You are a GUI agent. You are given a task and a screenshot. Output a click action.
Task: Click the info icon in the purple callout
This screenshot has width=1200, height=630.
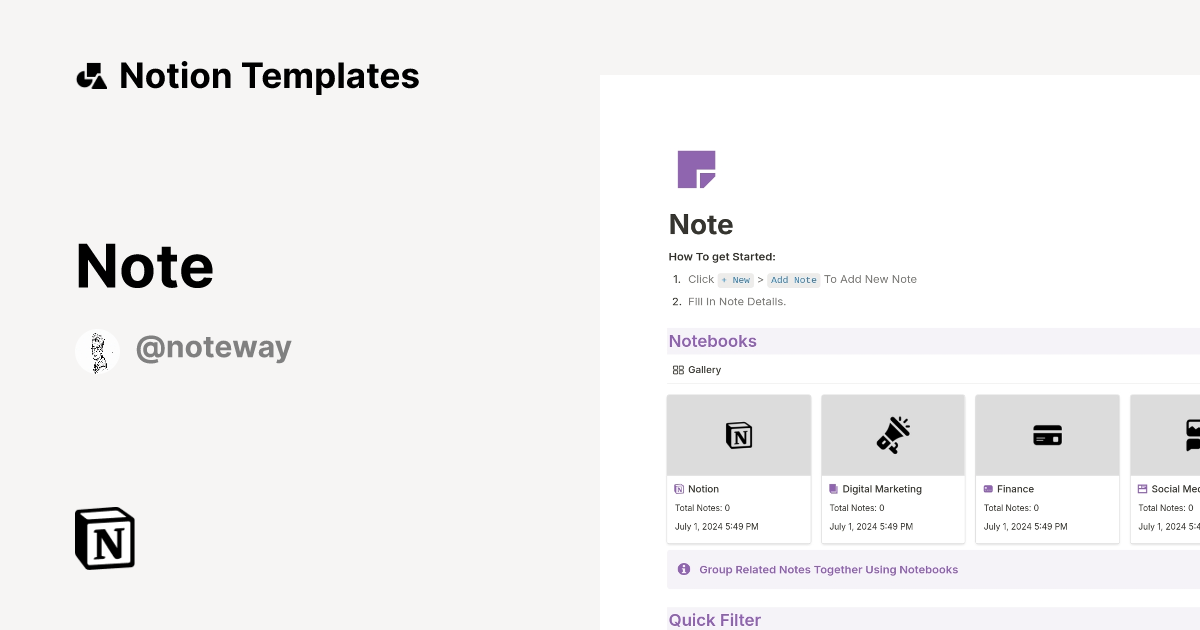pos(684,569)
